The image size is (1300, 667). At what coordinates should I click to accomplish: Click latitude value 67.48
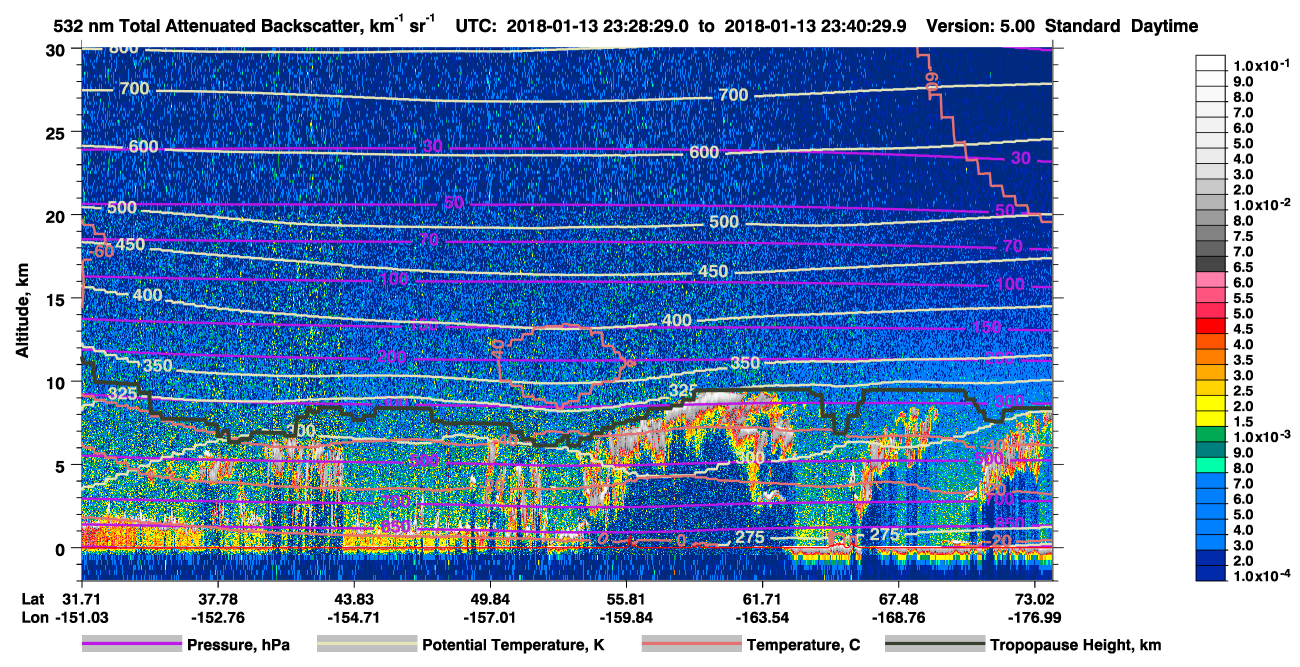tap(899, 598)
